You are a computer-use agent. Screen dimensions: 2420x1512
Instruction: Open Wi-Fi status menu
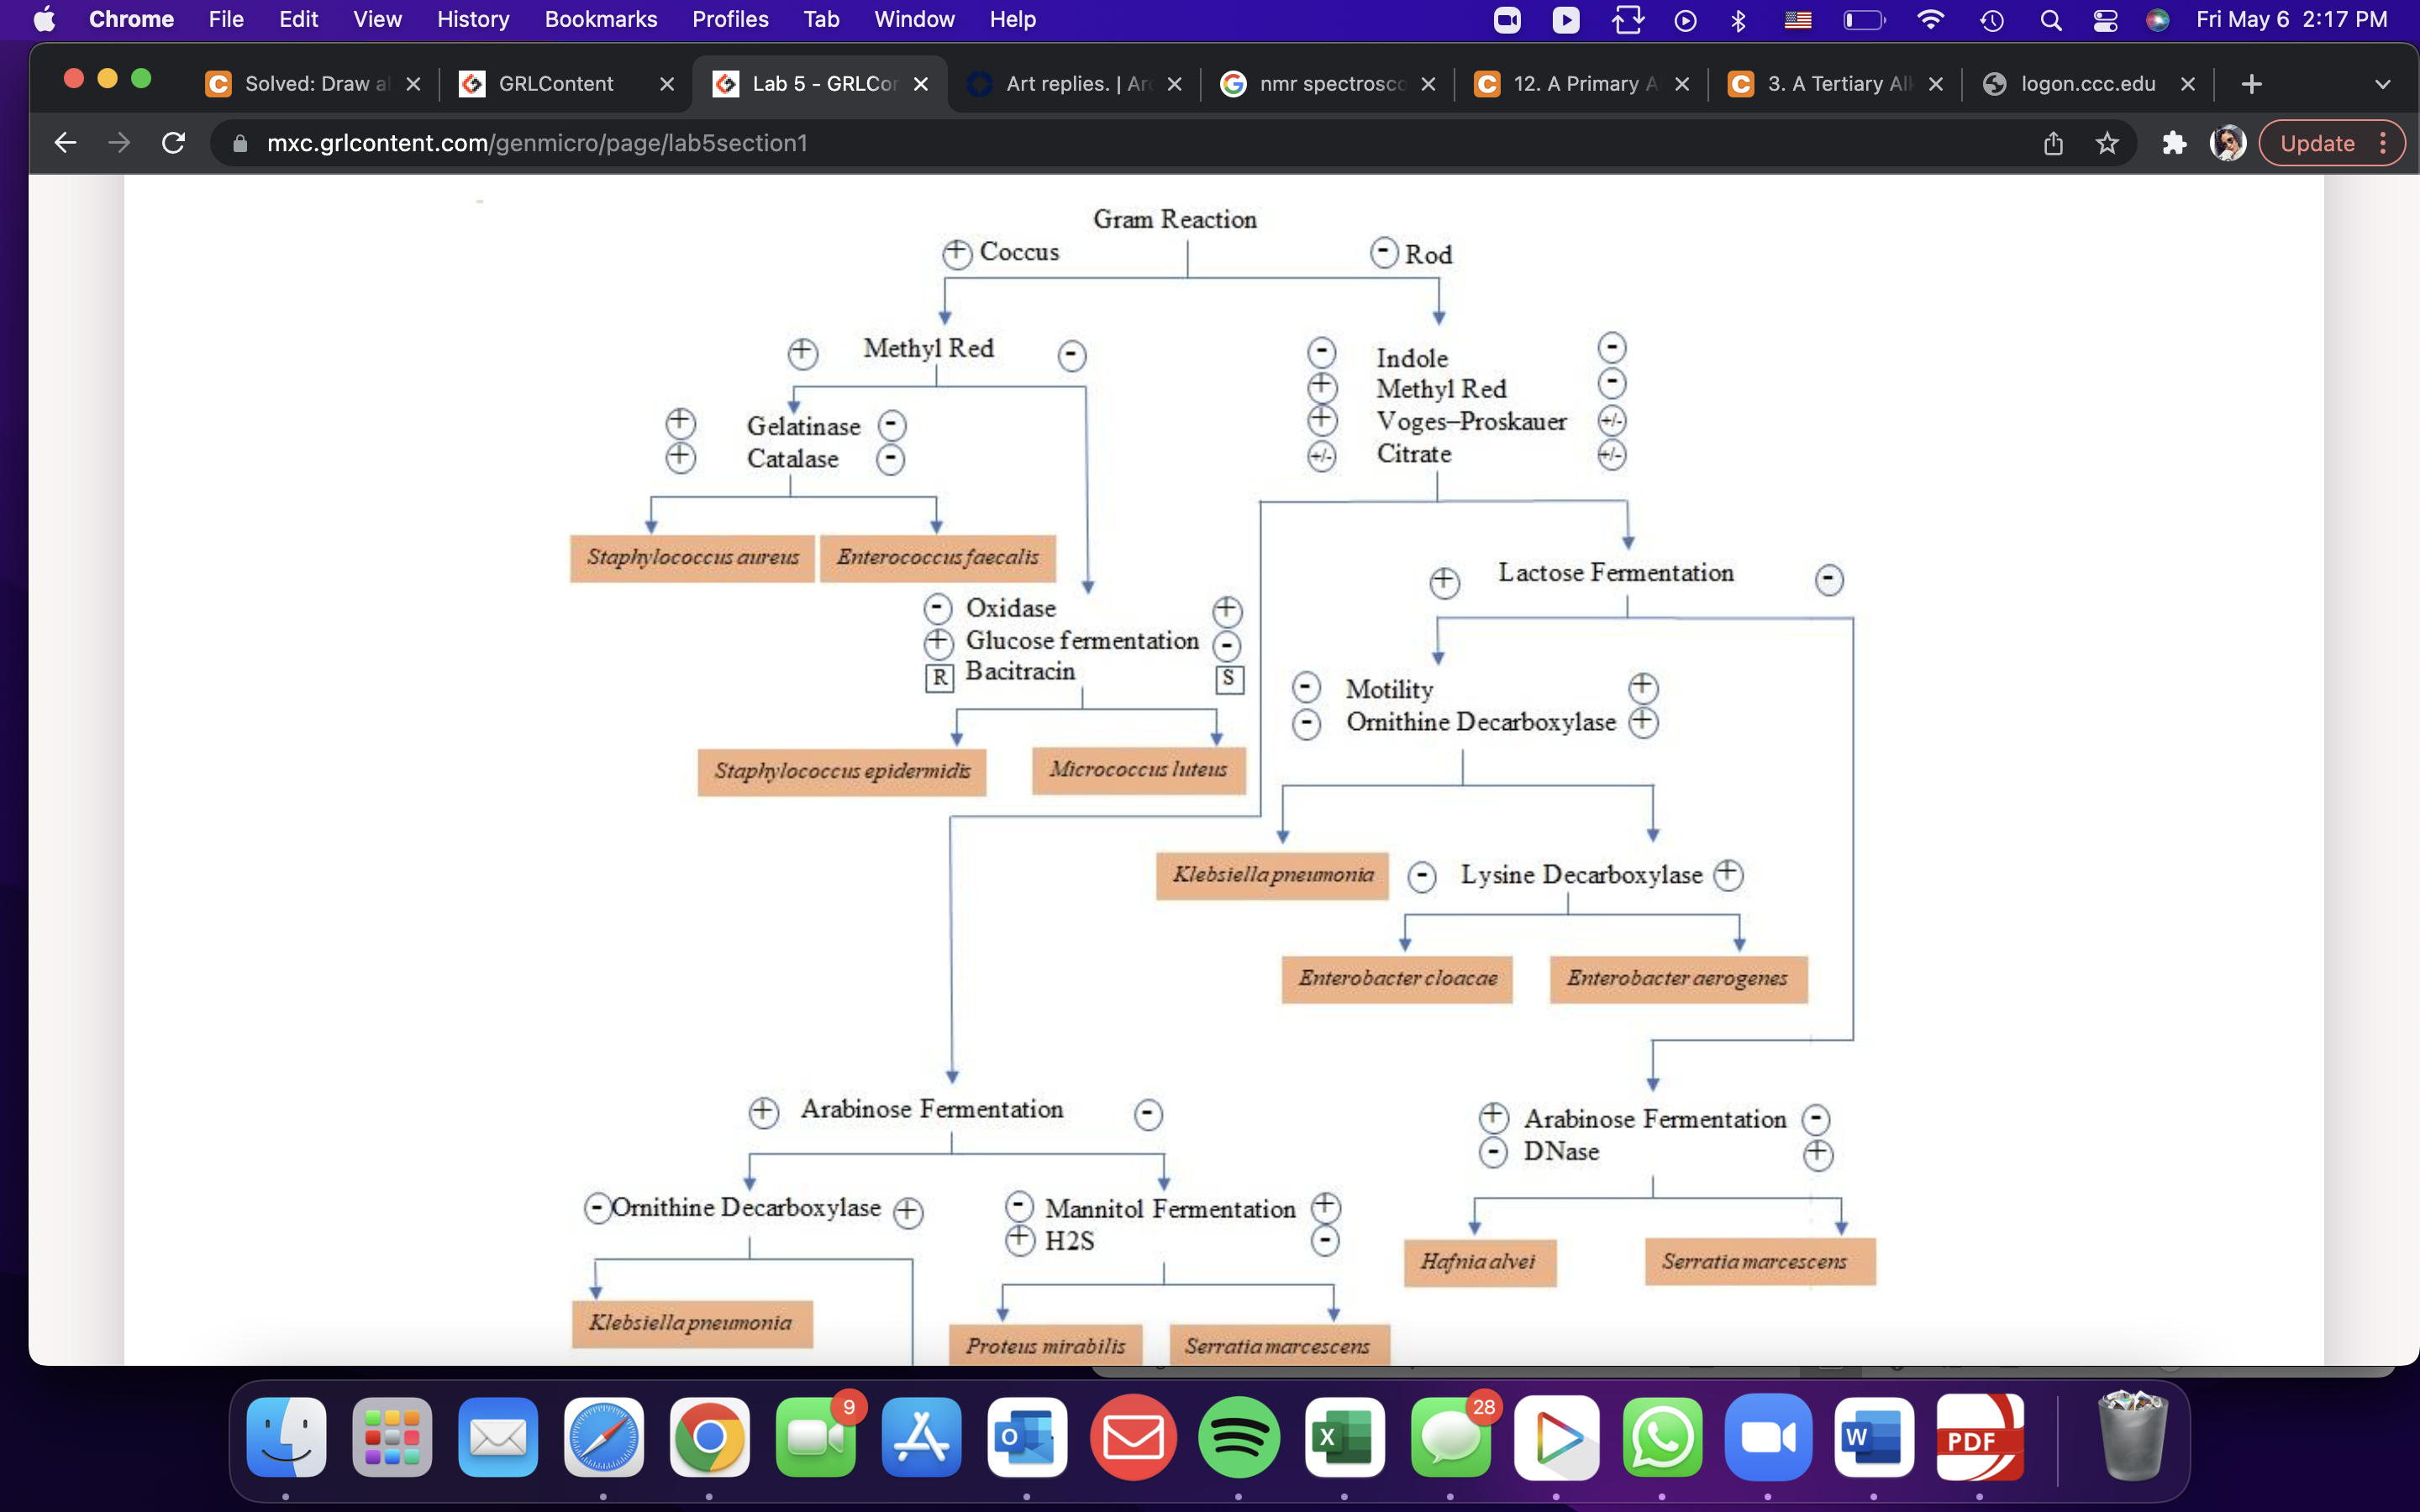pos(1931,20)
